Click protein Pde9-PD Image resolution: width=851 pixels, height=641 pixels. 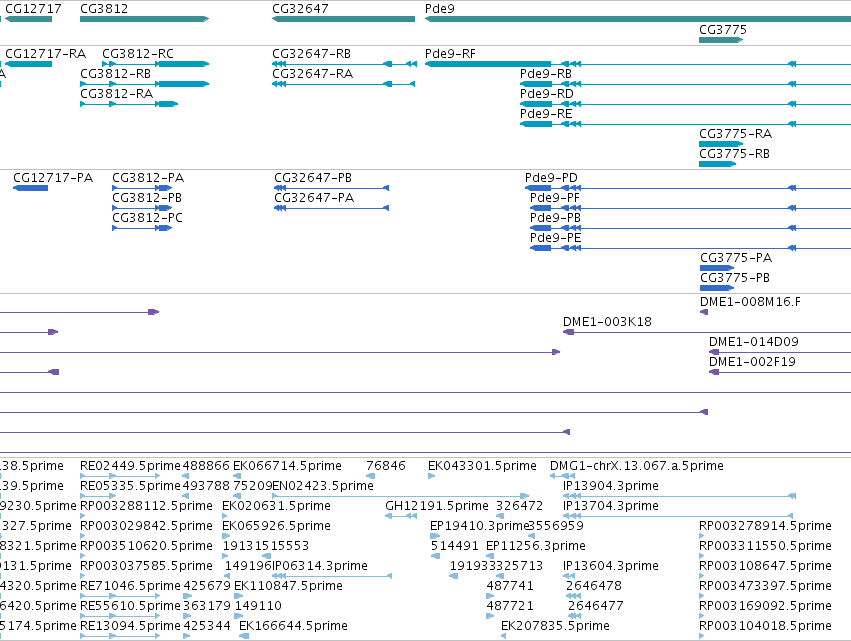click(688, 188)
